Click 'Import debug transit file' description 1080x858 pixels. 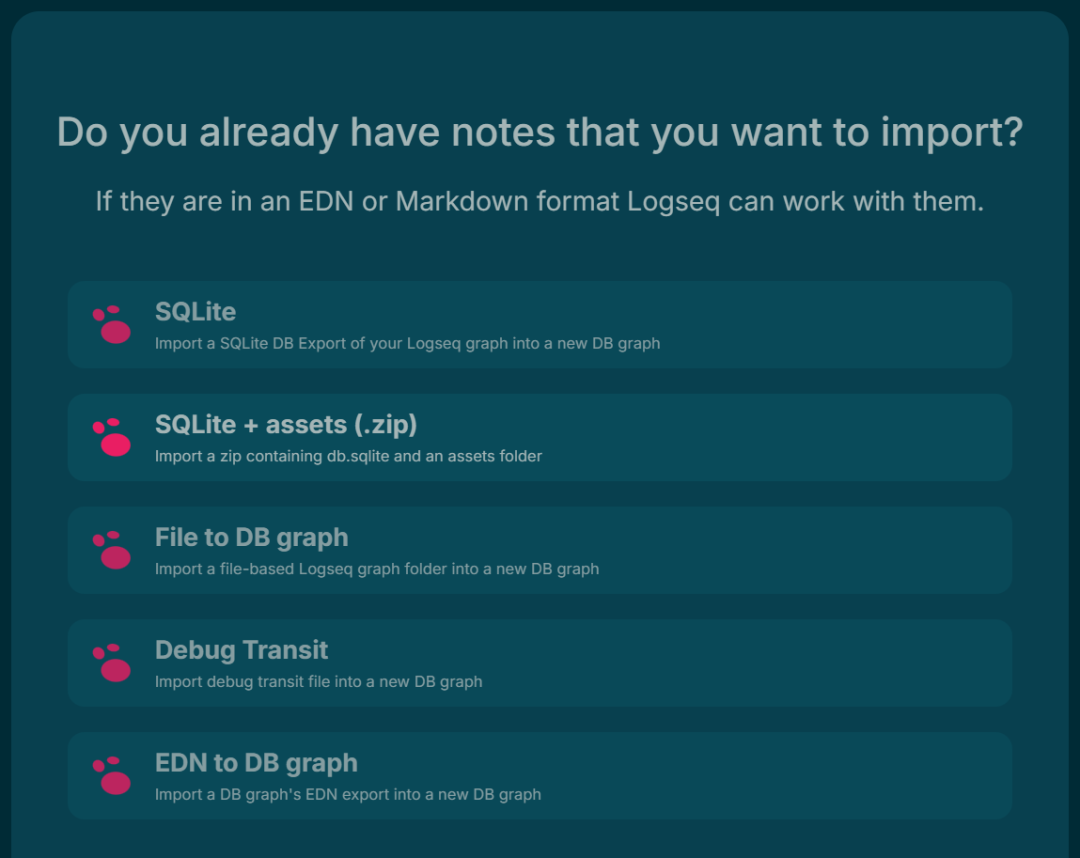318,682
